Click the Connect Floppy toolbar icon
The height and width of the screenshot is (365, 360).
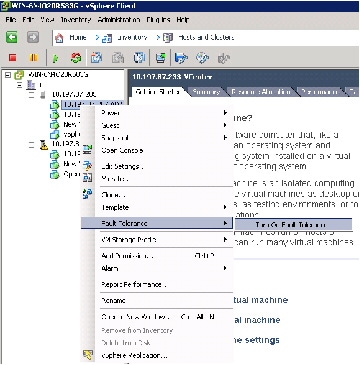pos(181,58)
